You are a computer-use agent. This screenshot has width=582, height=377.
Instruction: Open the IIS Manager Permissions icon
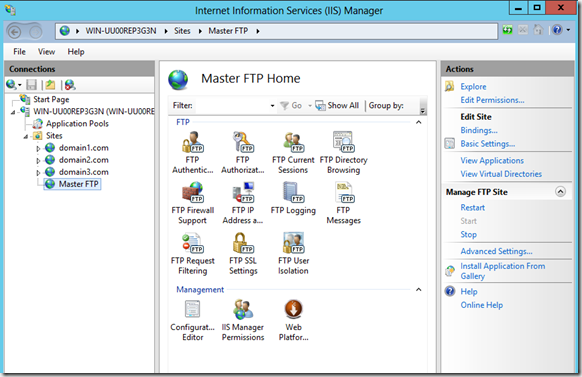243,320
